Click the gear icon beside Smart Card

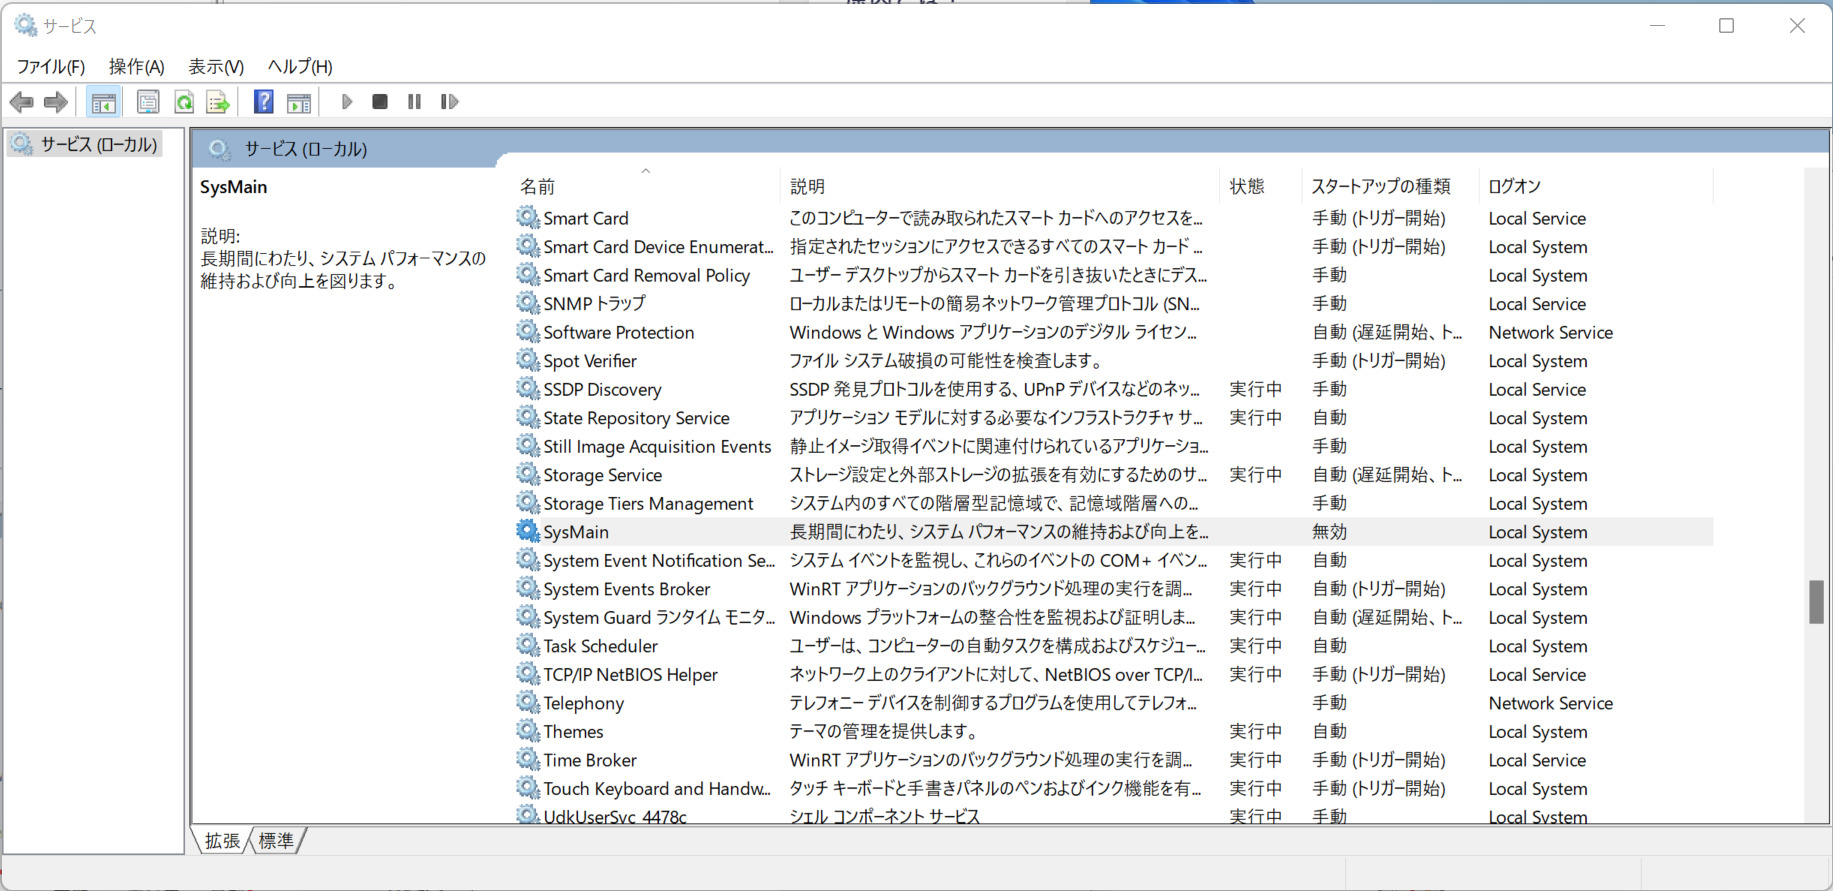click(528, 217)
